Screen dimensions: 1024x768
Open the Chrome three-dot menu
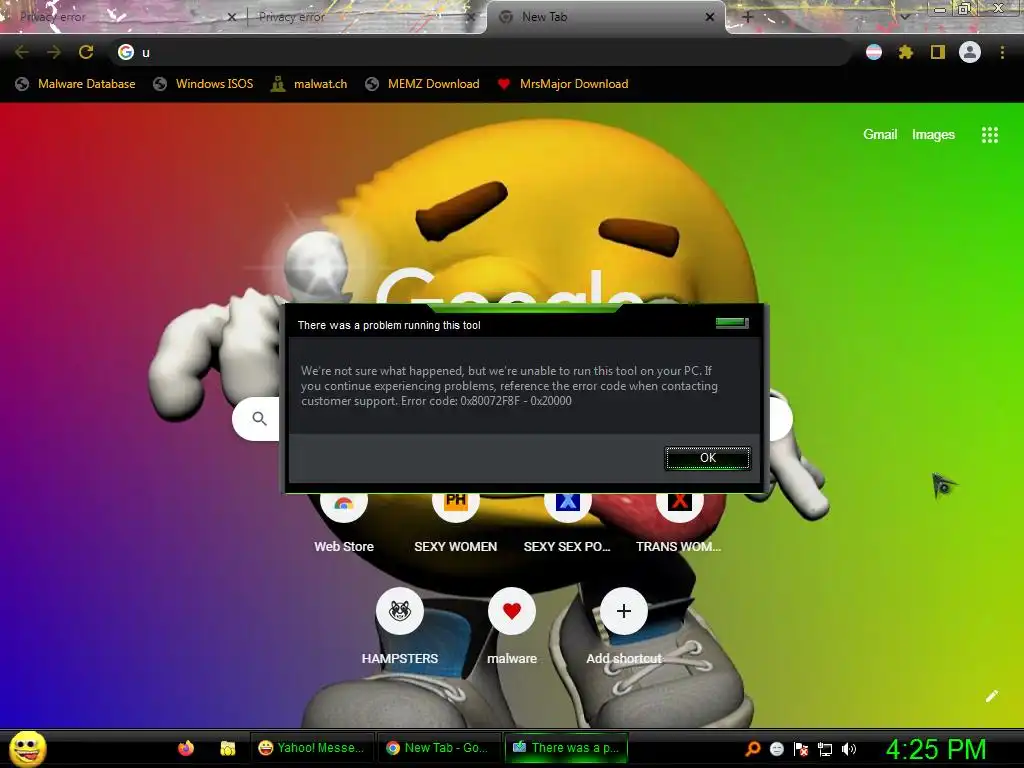[x=1002, y=52]
